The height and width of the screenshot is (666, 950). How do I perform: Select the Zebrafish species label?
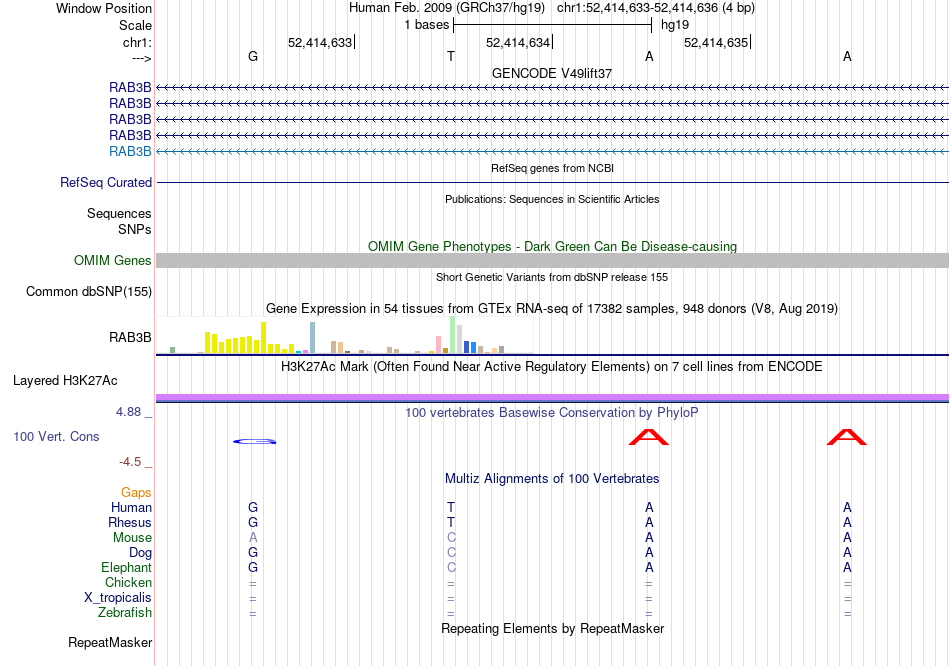[125, 613]
